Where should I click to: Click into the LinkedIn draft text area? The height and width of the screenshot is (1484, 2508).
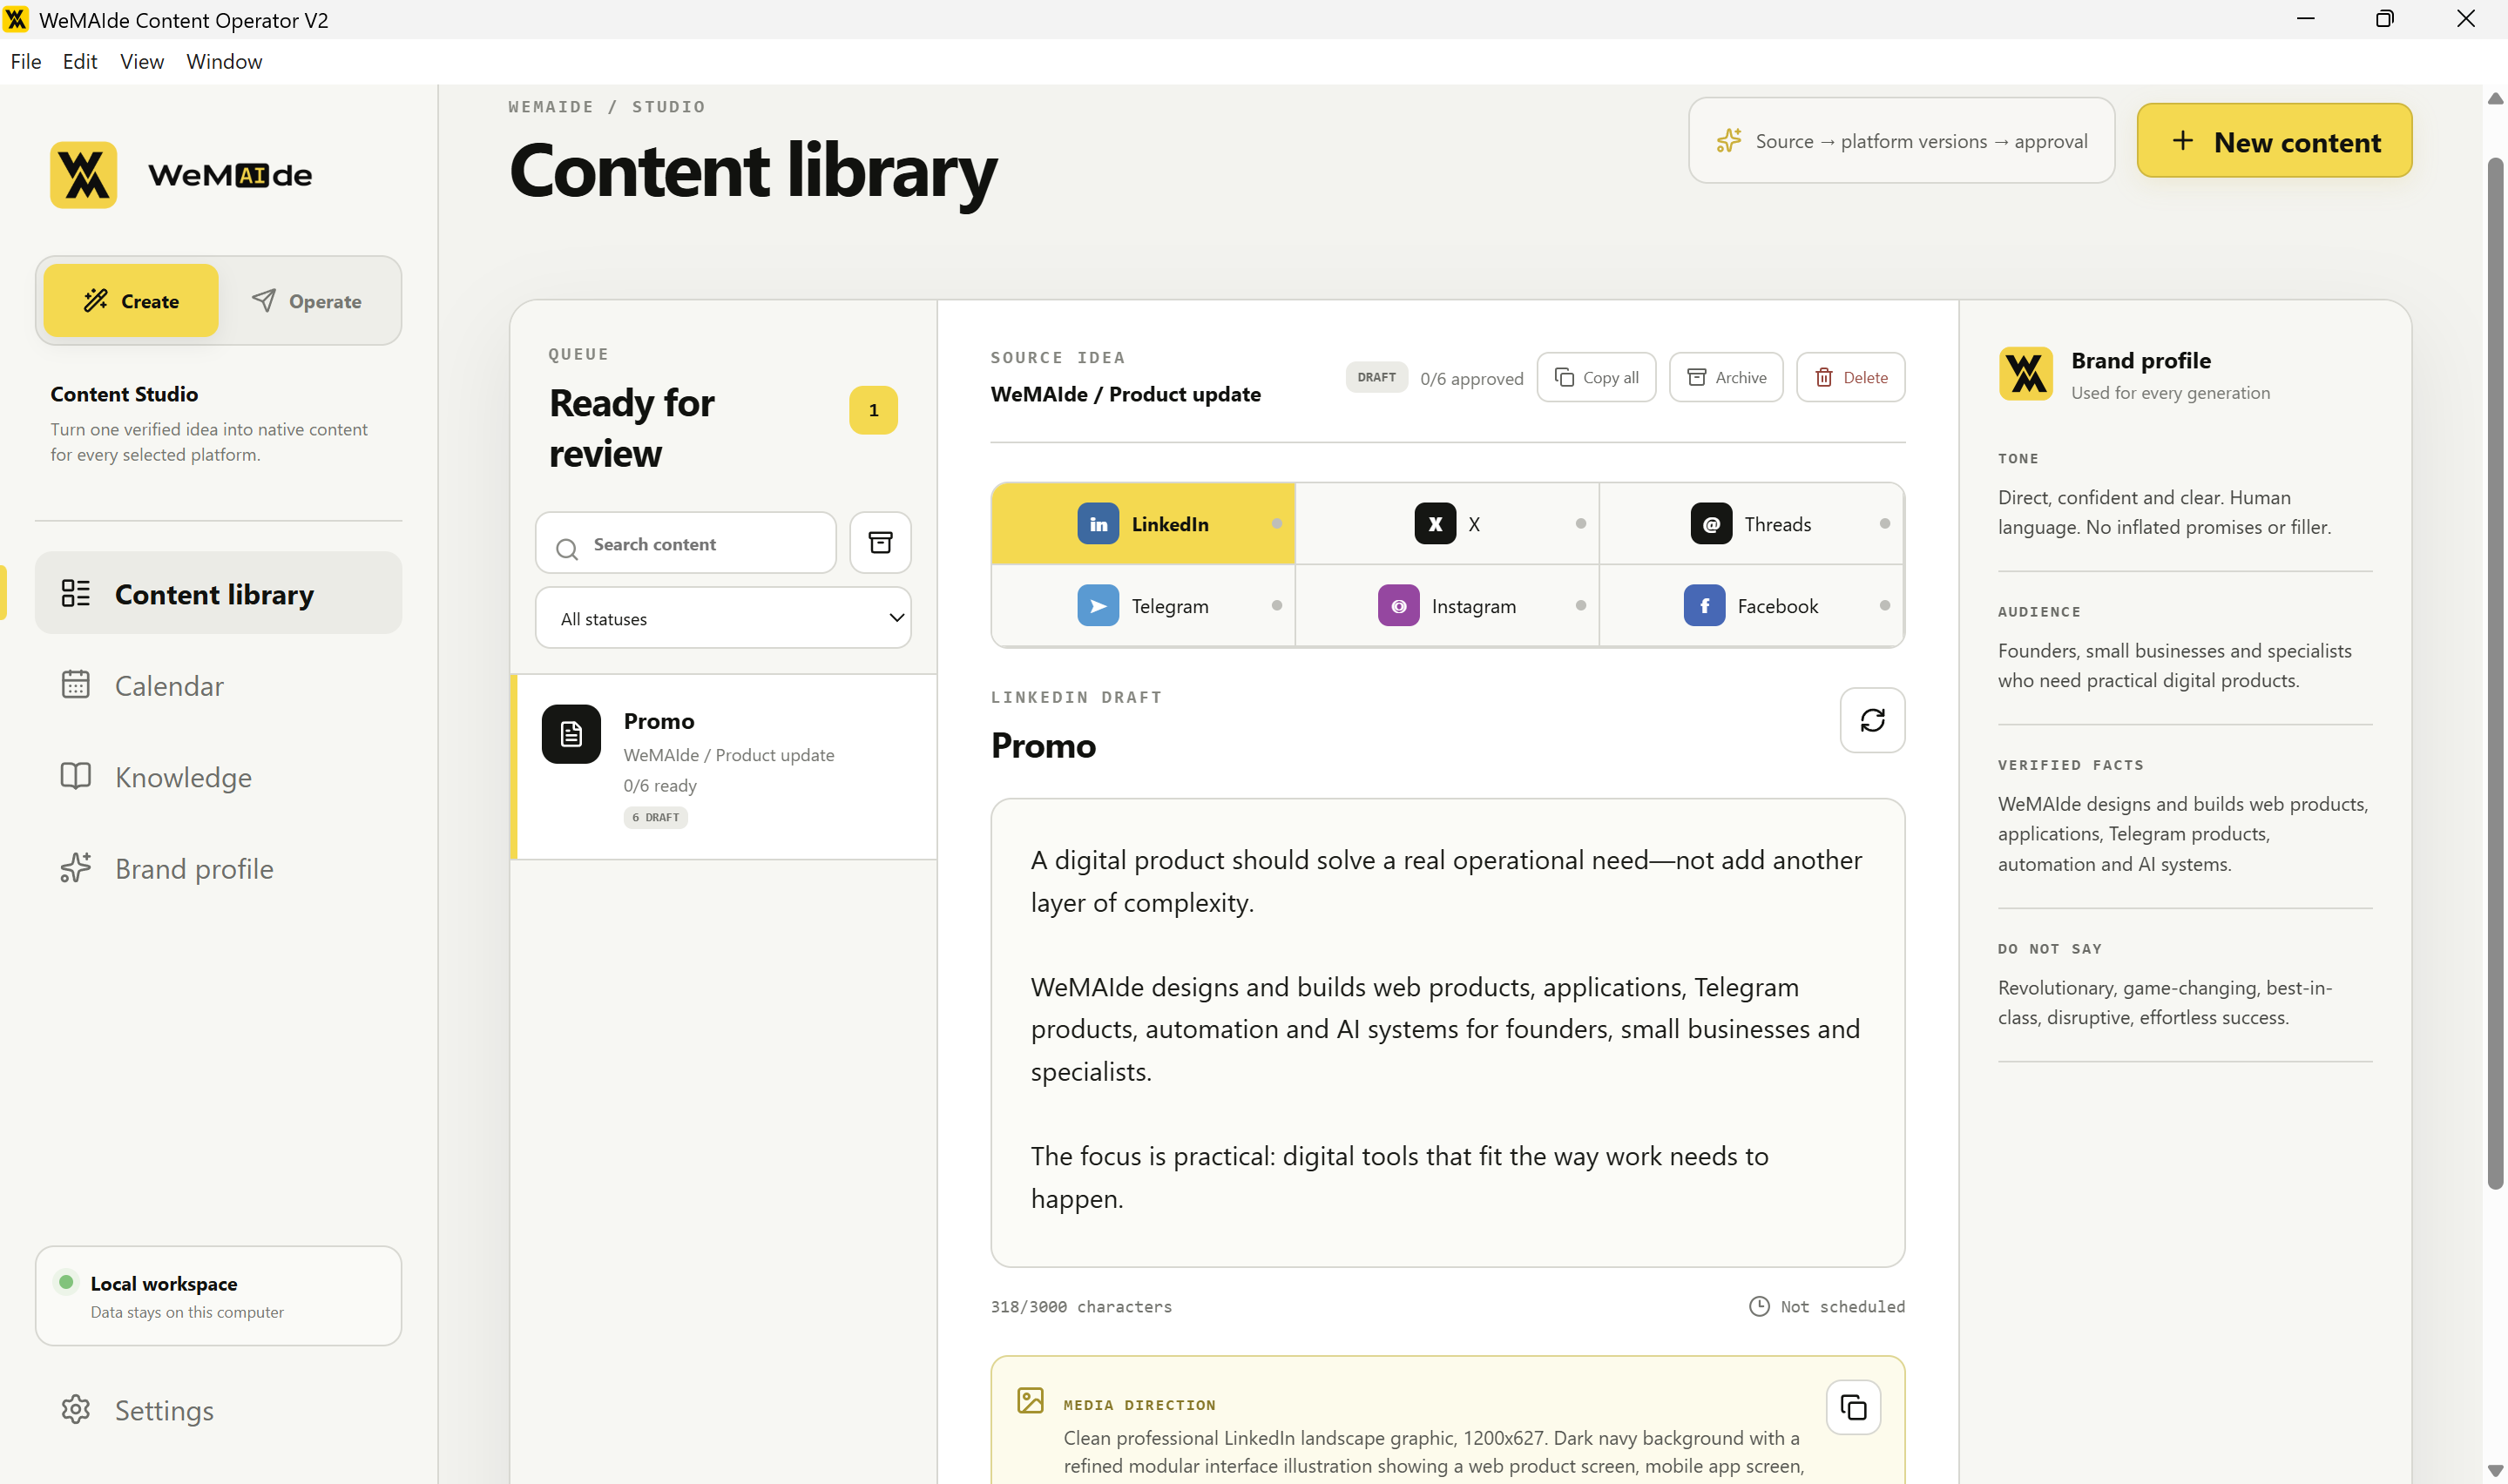(1447, 1032)
